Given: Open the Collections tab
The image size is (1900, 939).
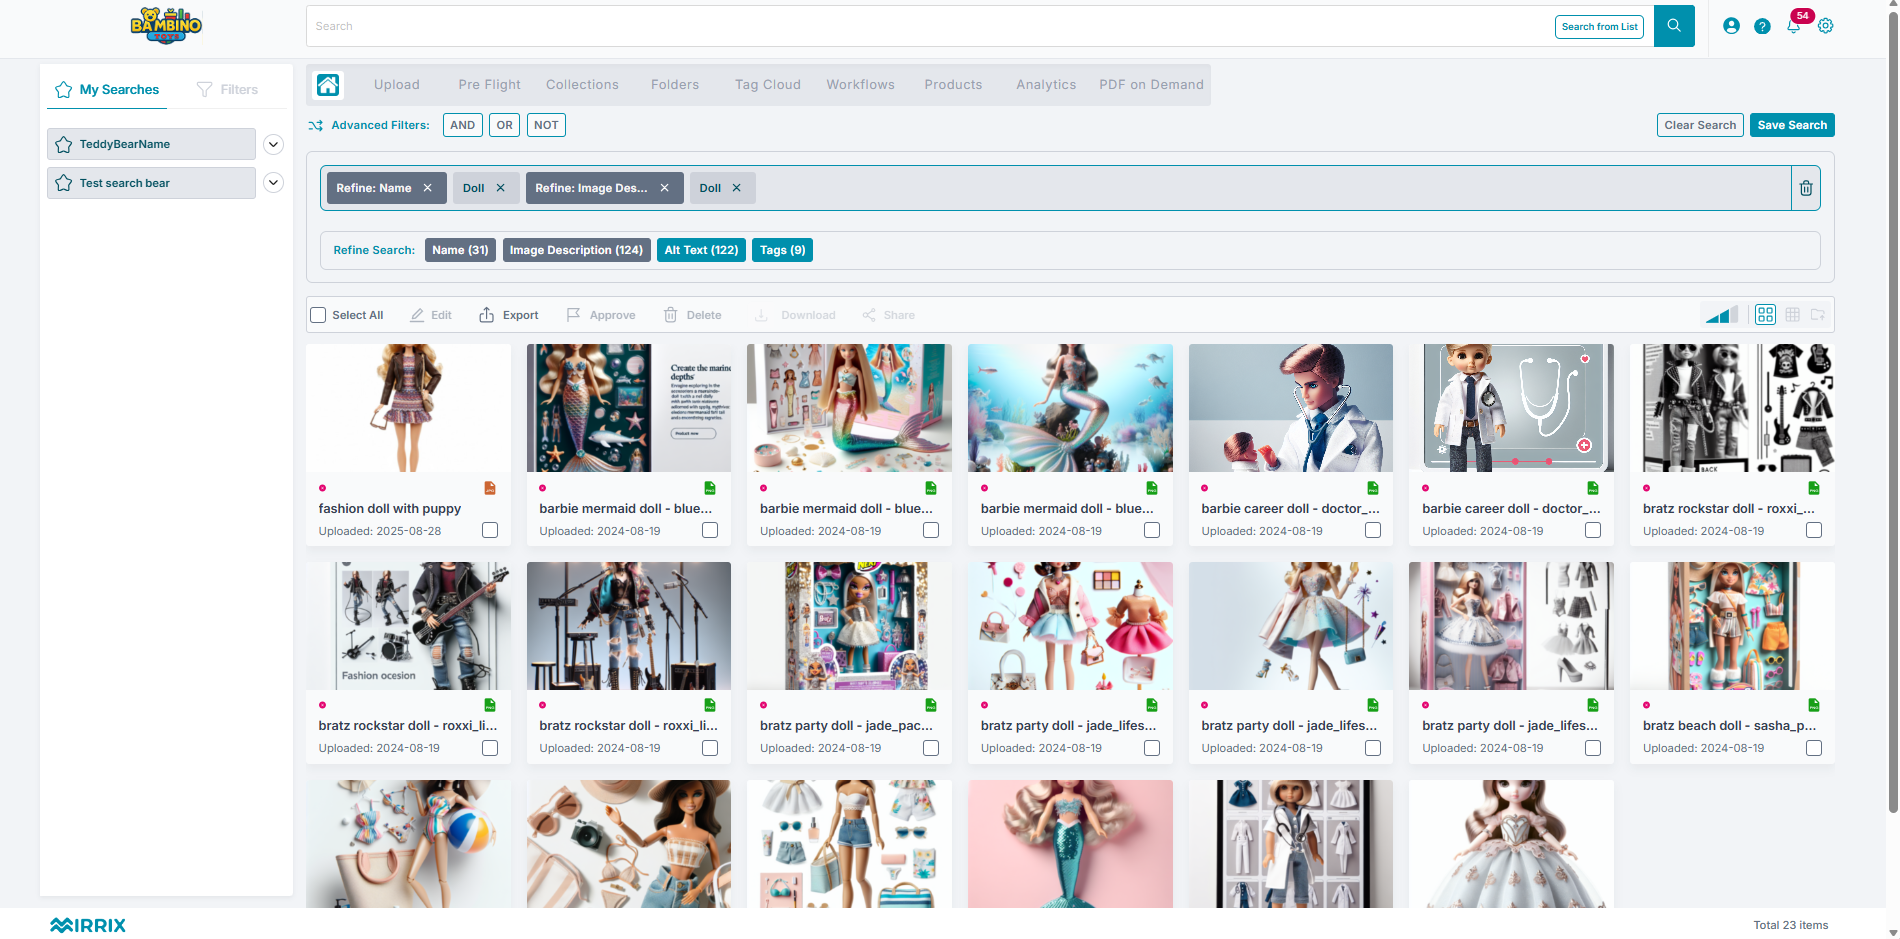Looking at the screenshot, I should 582,85.
